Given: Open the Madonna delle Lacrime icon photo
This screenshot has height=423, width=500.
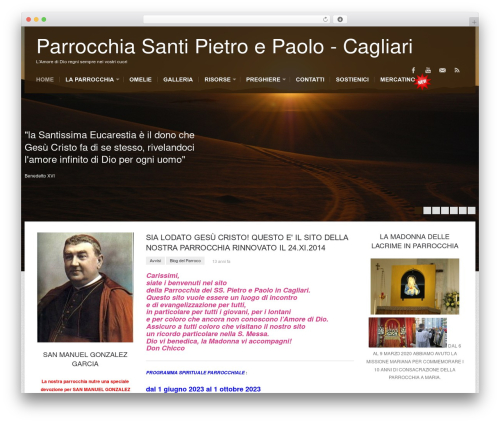Looking at the screenshot, I should point(415,286).
